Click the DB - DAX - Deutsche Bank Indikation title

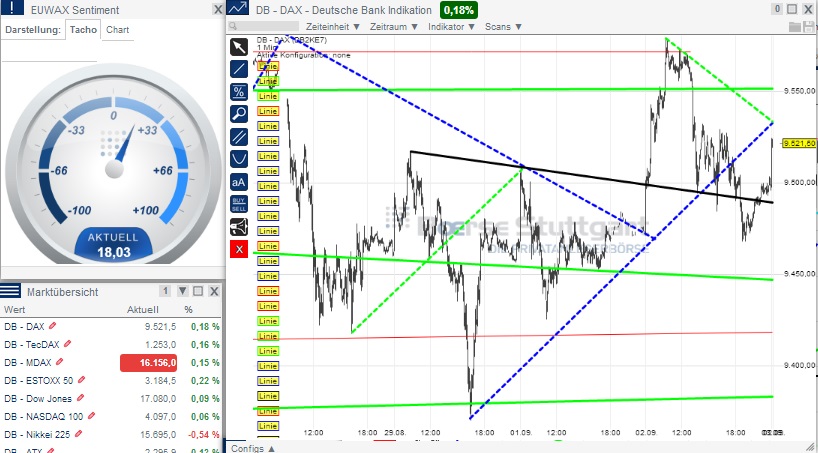point(343,10)
